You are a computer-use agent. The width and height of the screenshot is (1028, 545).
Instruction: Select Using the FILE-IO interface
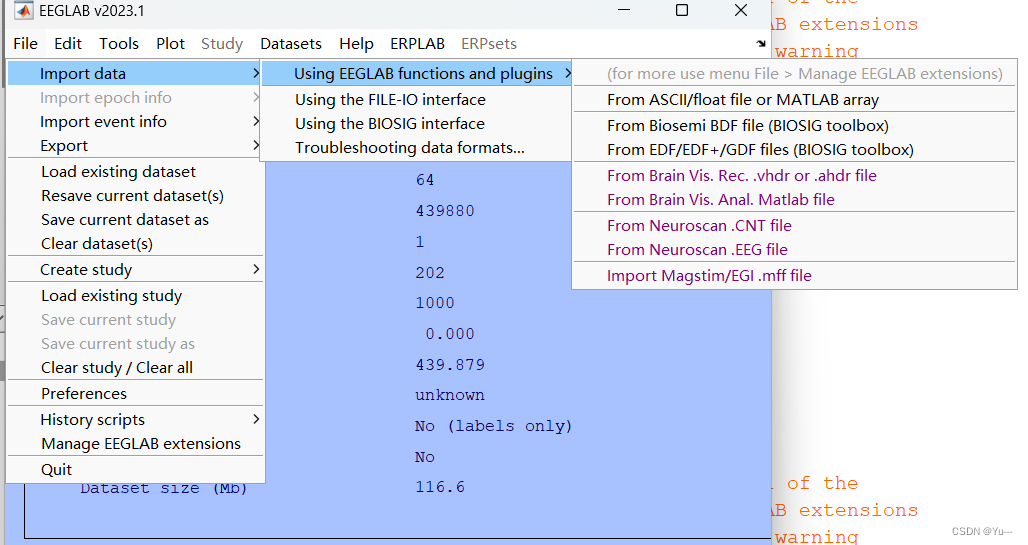pyautogui.click(x=417, y=100)
